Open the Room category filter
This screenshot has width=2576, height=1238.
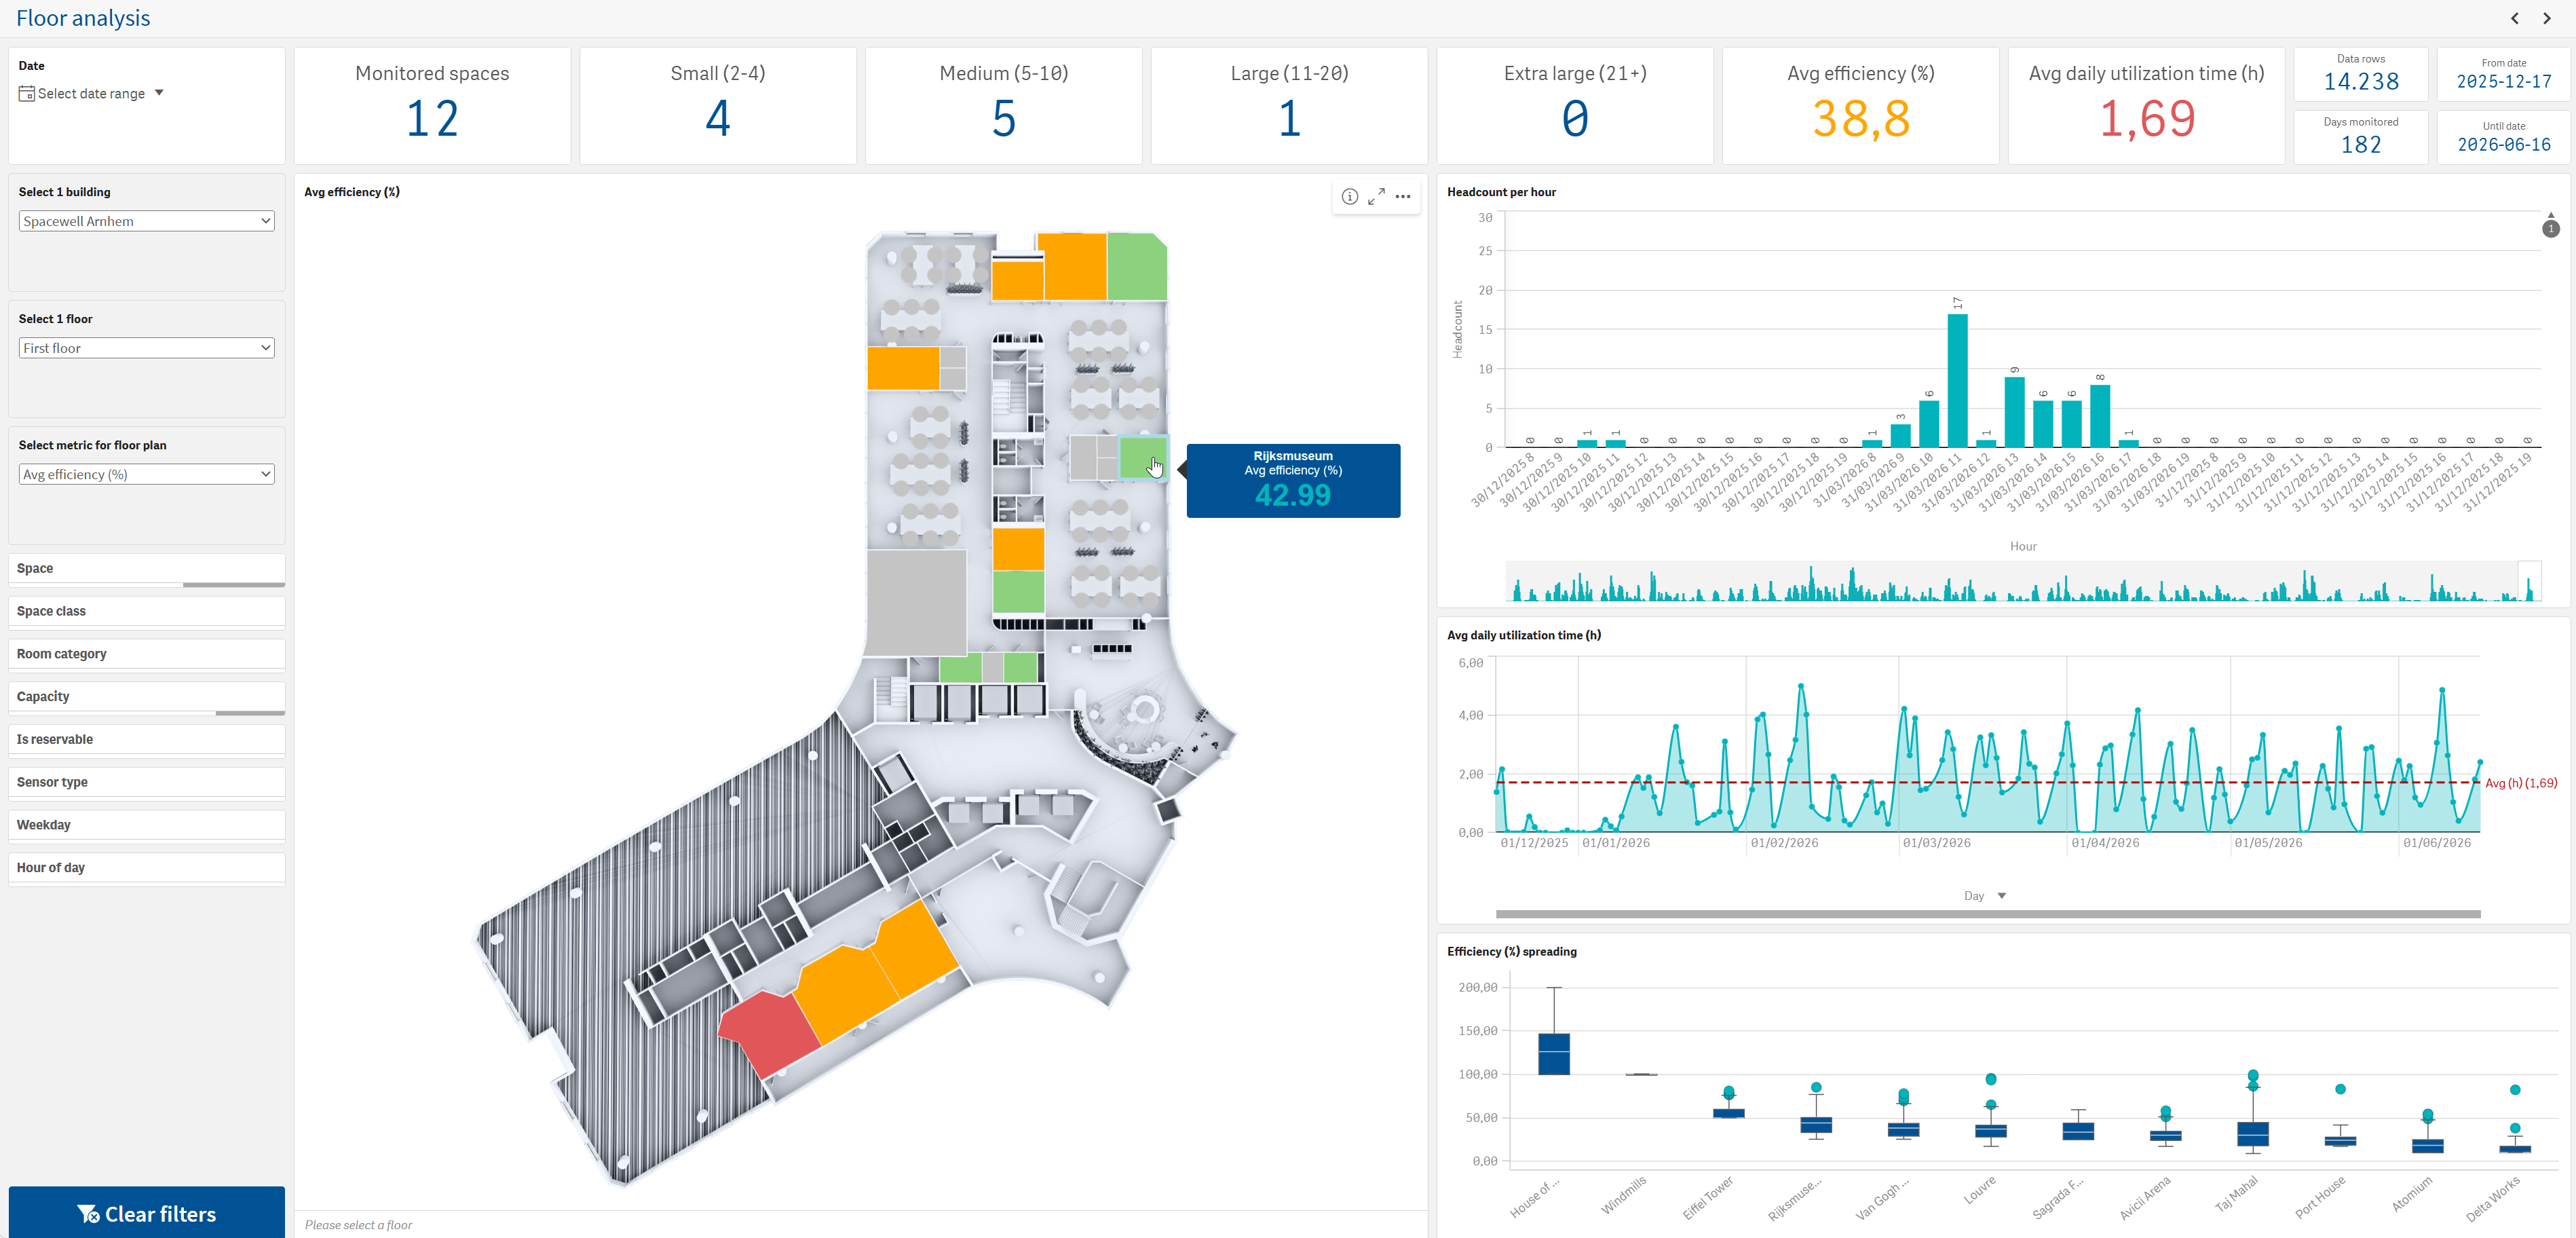tap(146, 654)
